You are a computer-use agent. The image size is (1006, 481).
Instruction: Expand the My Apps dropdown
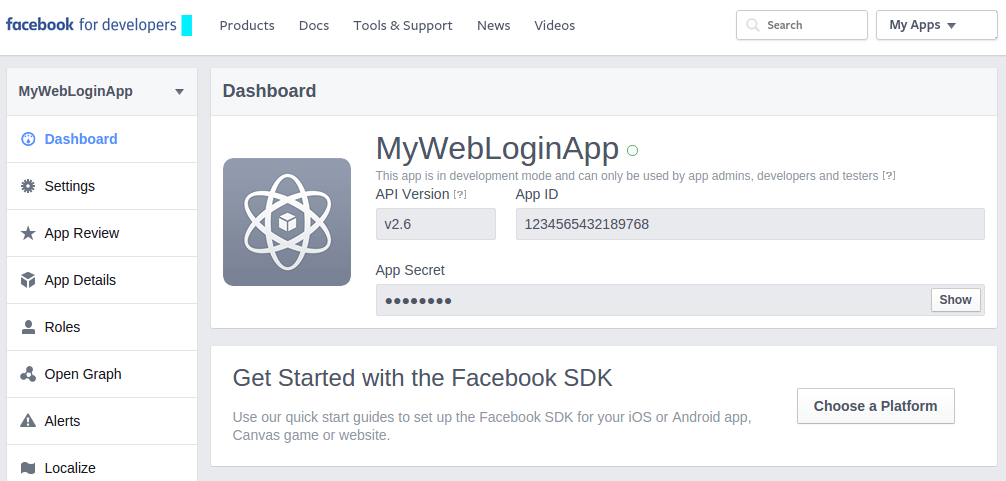point(937,25)
